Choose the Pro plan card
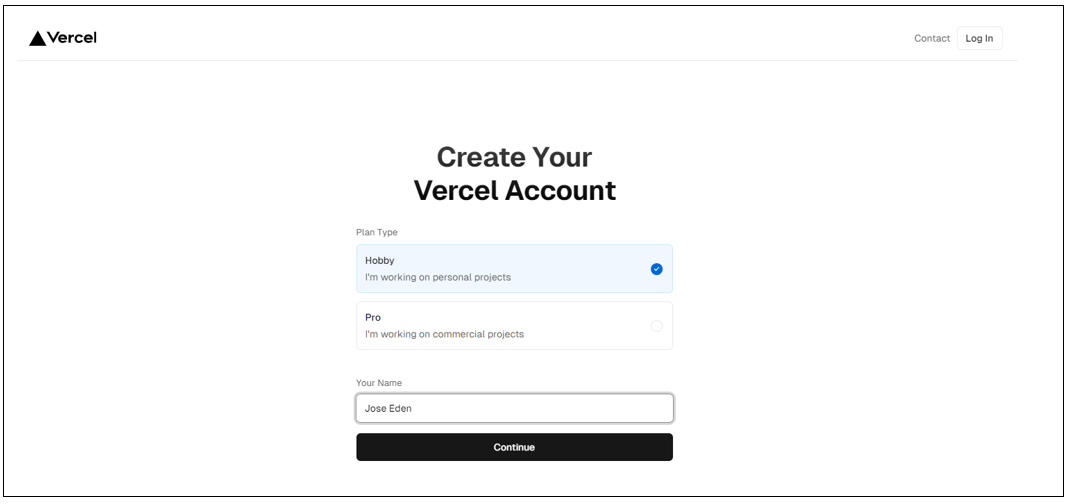 click(514, 326)
